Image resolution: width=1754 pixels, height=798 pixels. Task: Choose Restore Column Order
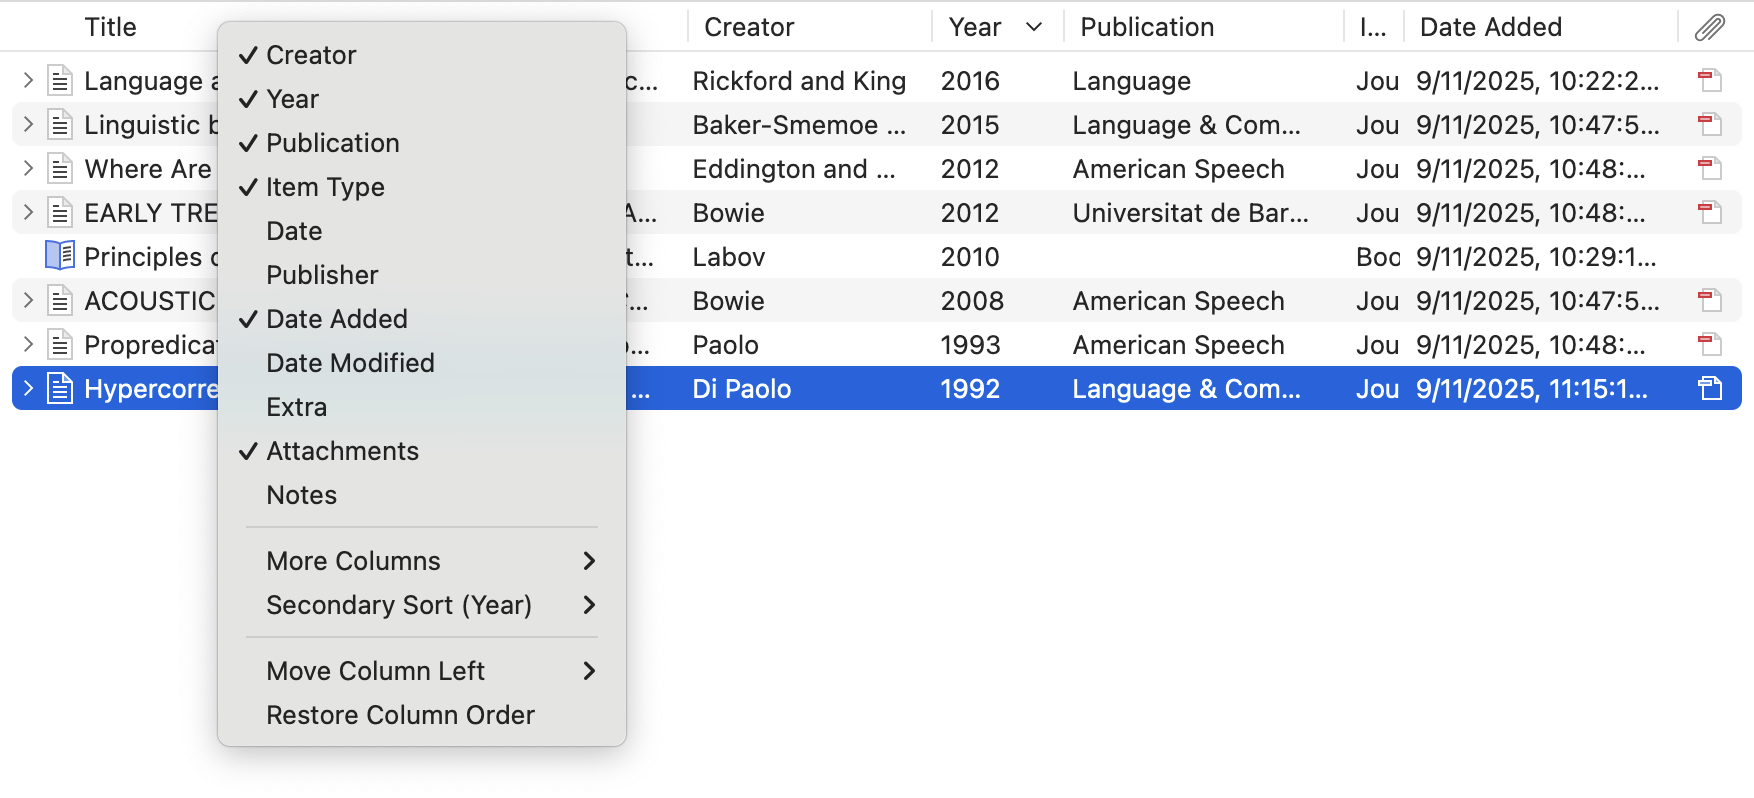(400, 715)
